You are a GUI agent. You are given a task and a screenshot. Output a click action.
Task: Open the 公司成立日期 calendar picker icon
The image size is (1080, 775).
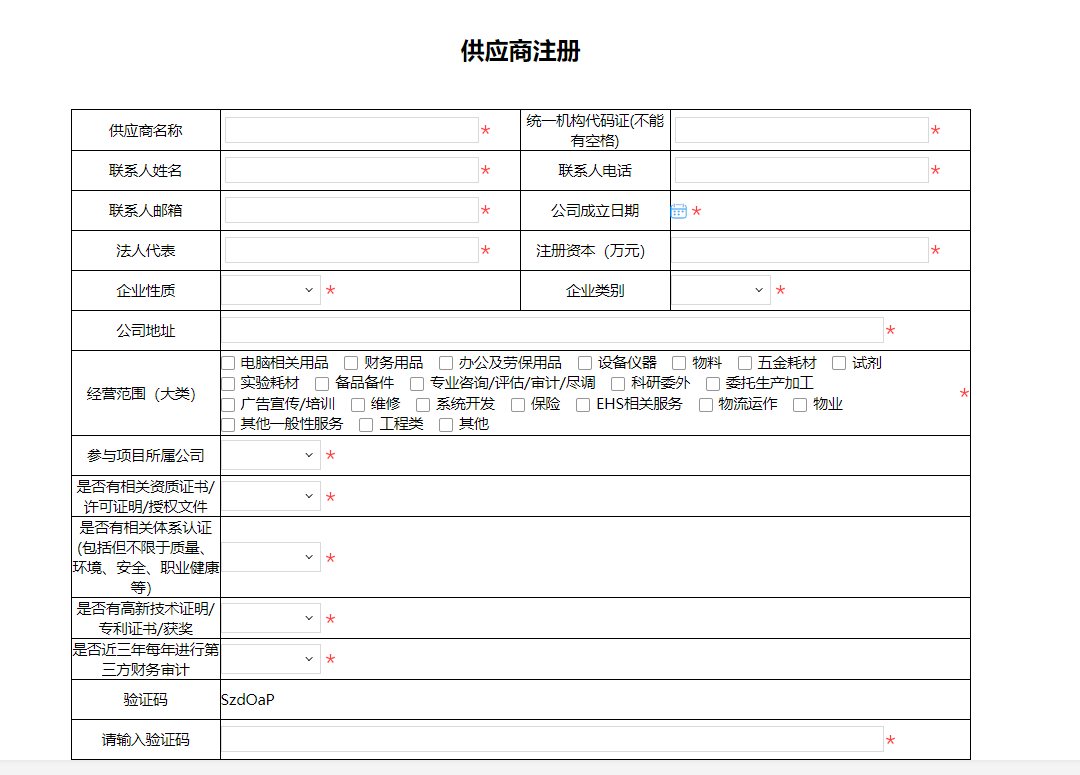pyautogui.click(x=679, y=211)
